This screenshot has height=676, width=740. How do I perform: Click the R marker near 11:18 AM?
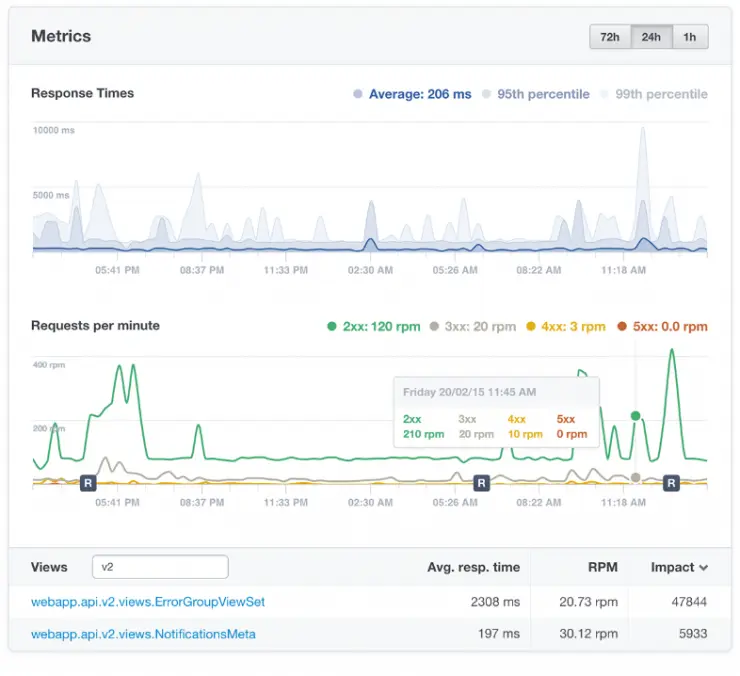671,483
